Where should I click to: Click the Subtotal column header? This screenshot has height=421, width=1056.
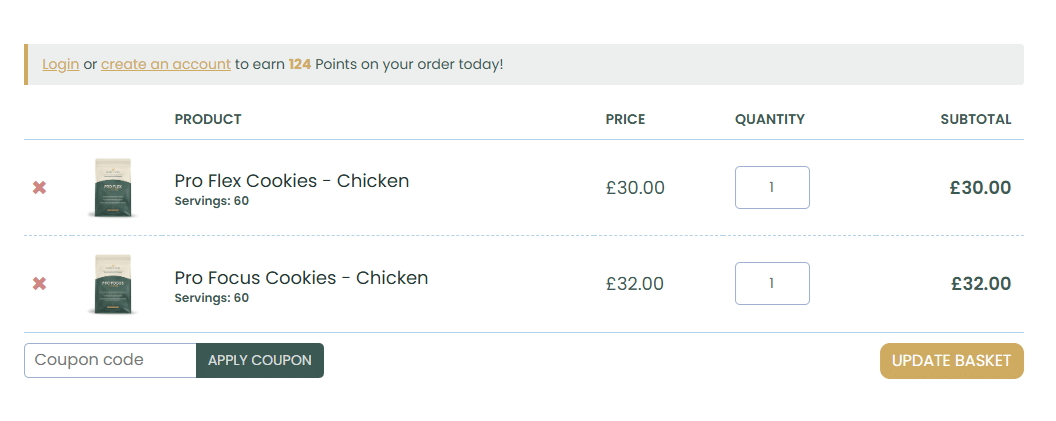[x=975, y=119]
